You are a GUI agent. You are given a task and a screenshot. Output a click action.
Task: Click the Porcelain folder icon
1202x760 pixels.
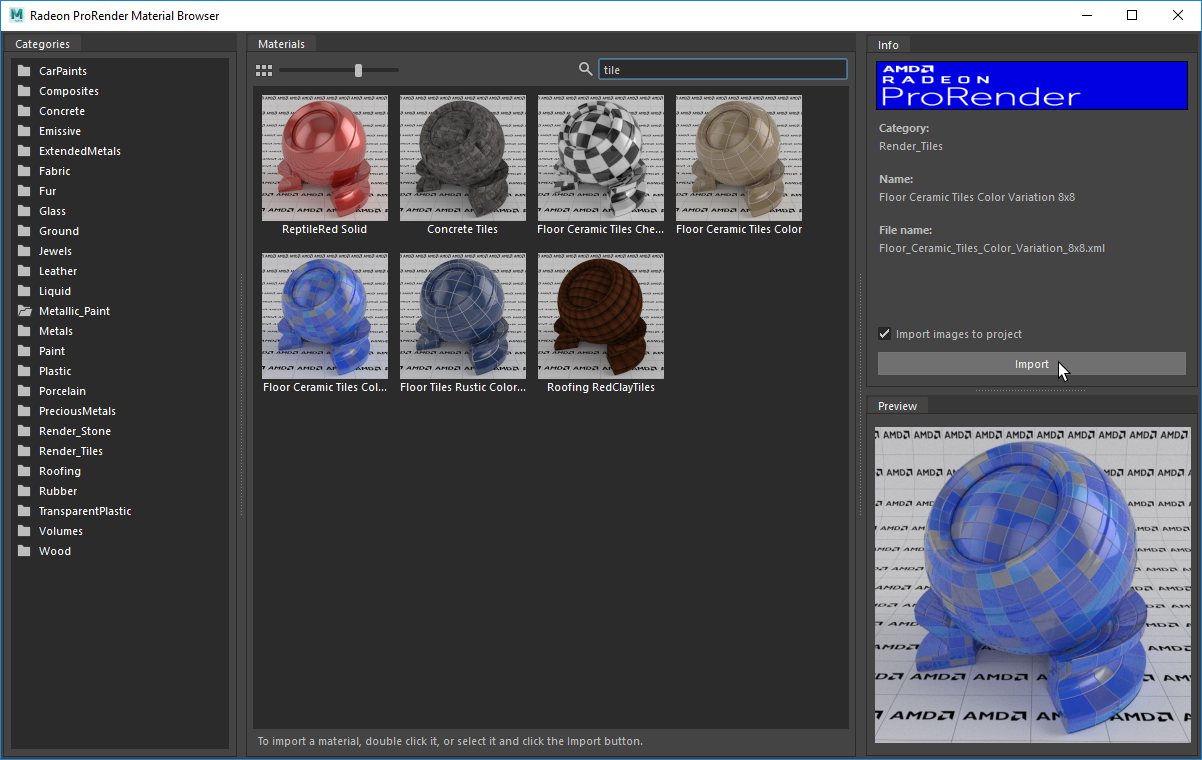click(24, 391)
